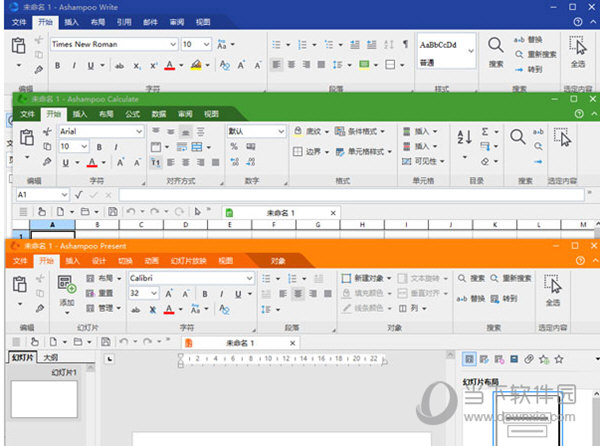Click the Add slide icon in Present
This screenshot has height=446, width=600.
point(67,286)
